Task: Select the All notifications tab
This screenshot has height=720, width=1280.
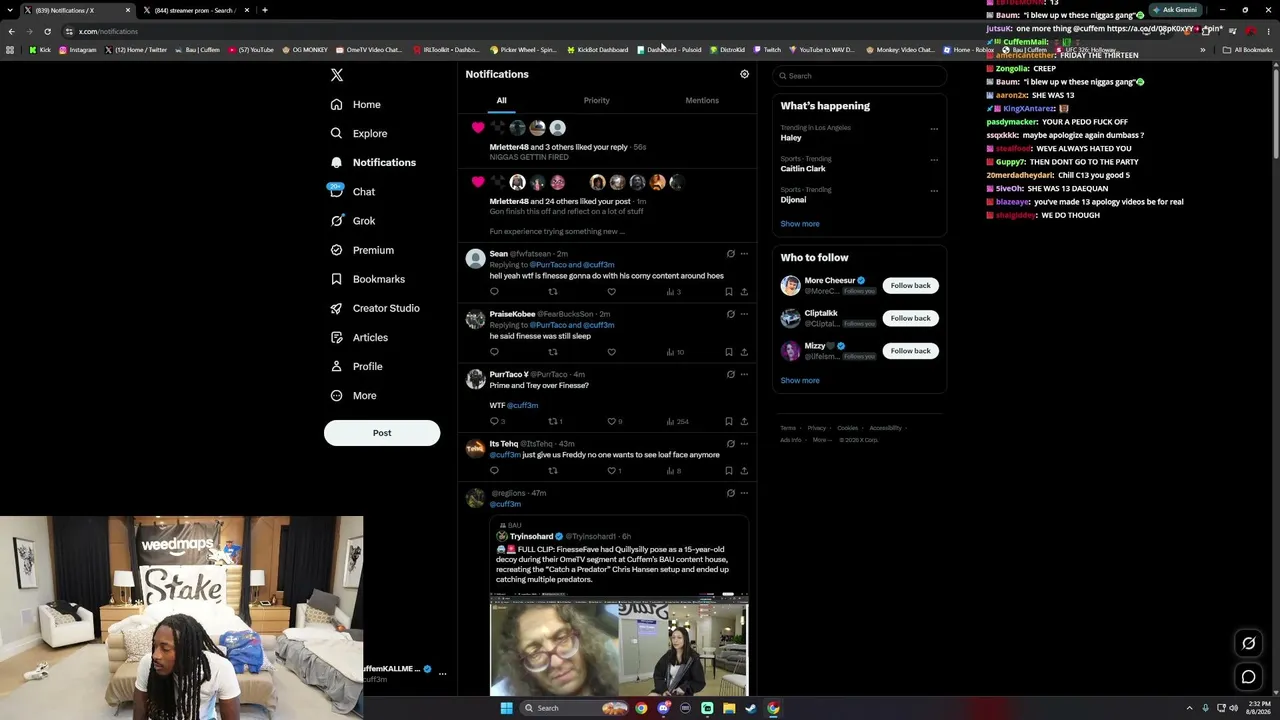Action: click(x=501, y=100)
